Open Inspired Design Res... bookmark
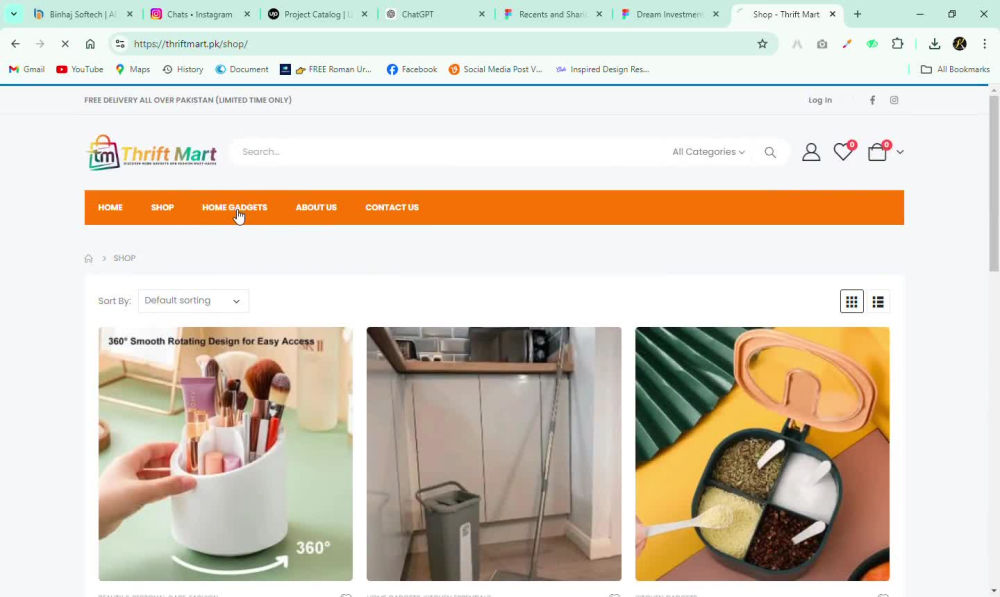 (x=603, y=70)
